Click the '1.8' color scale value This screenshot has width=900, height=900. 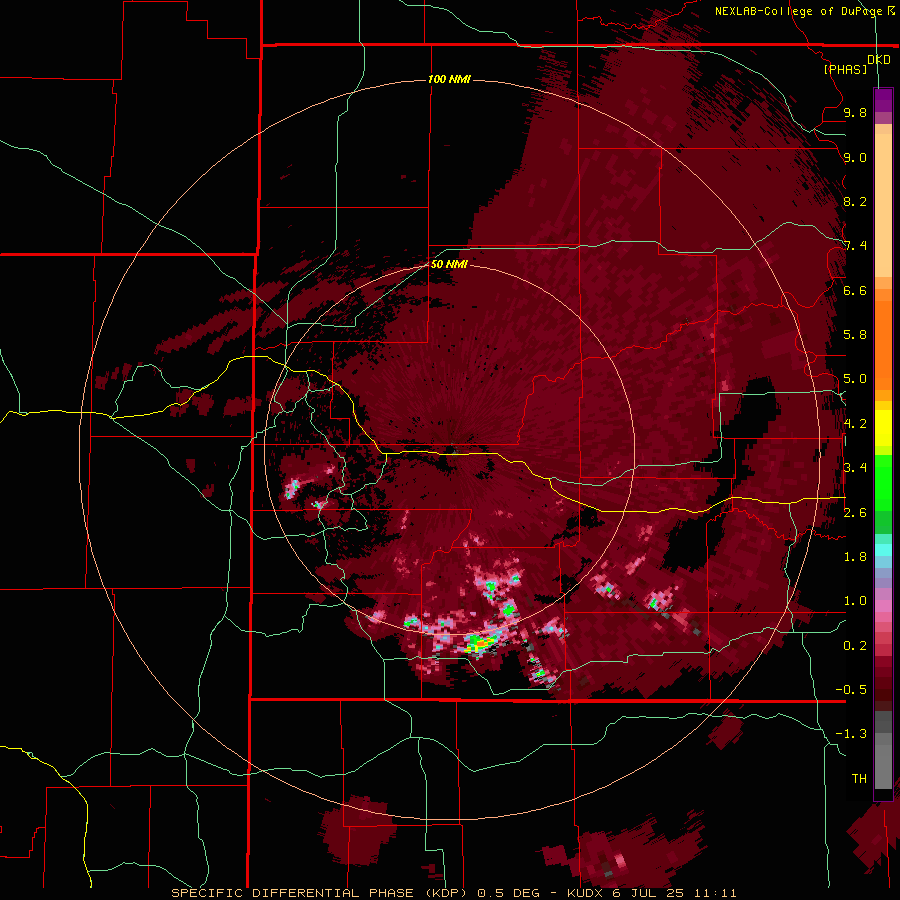coord(855,556)
